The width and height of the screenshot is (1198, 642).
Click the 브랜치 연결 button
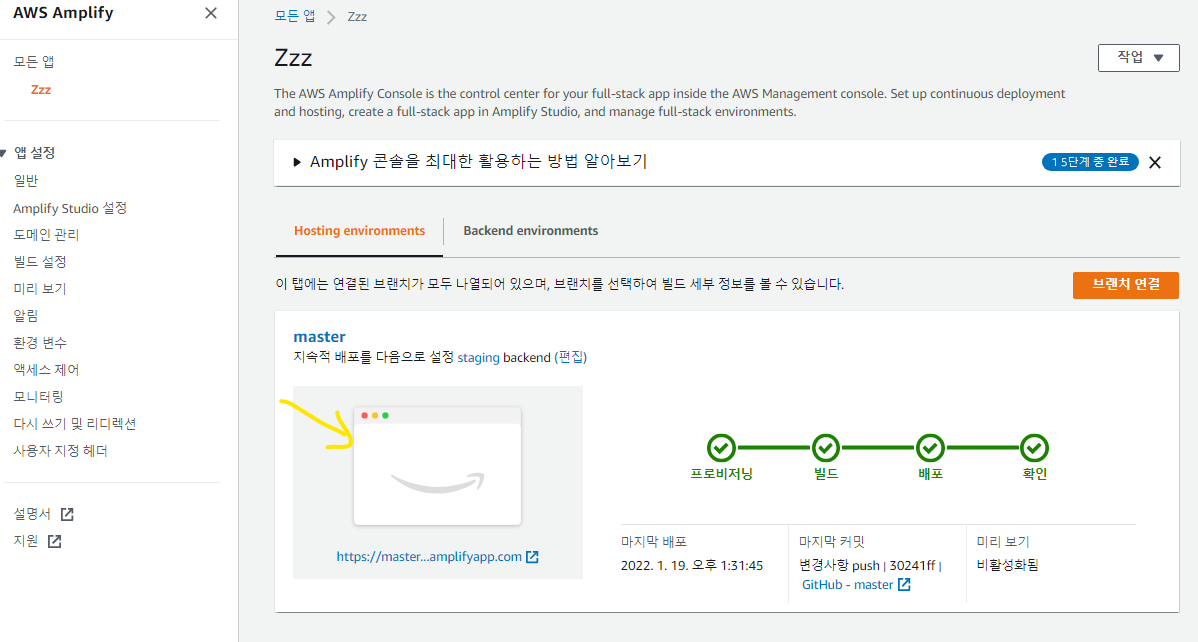pyautogui.click(x=1125, y=284)
